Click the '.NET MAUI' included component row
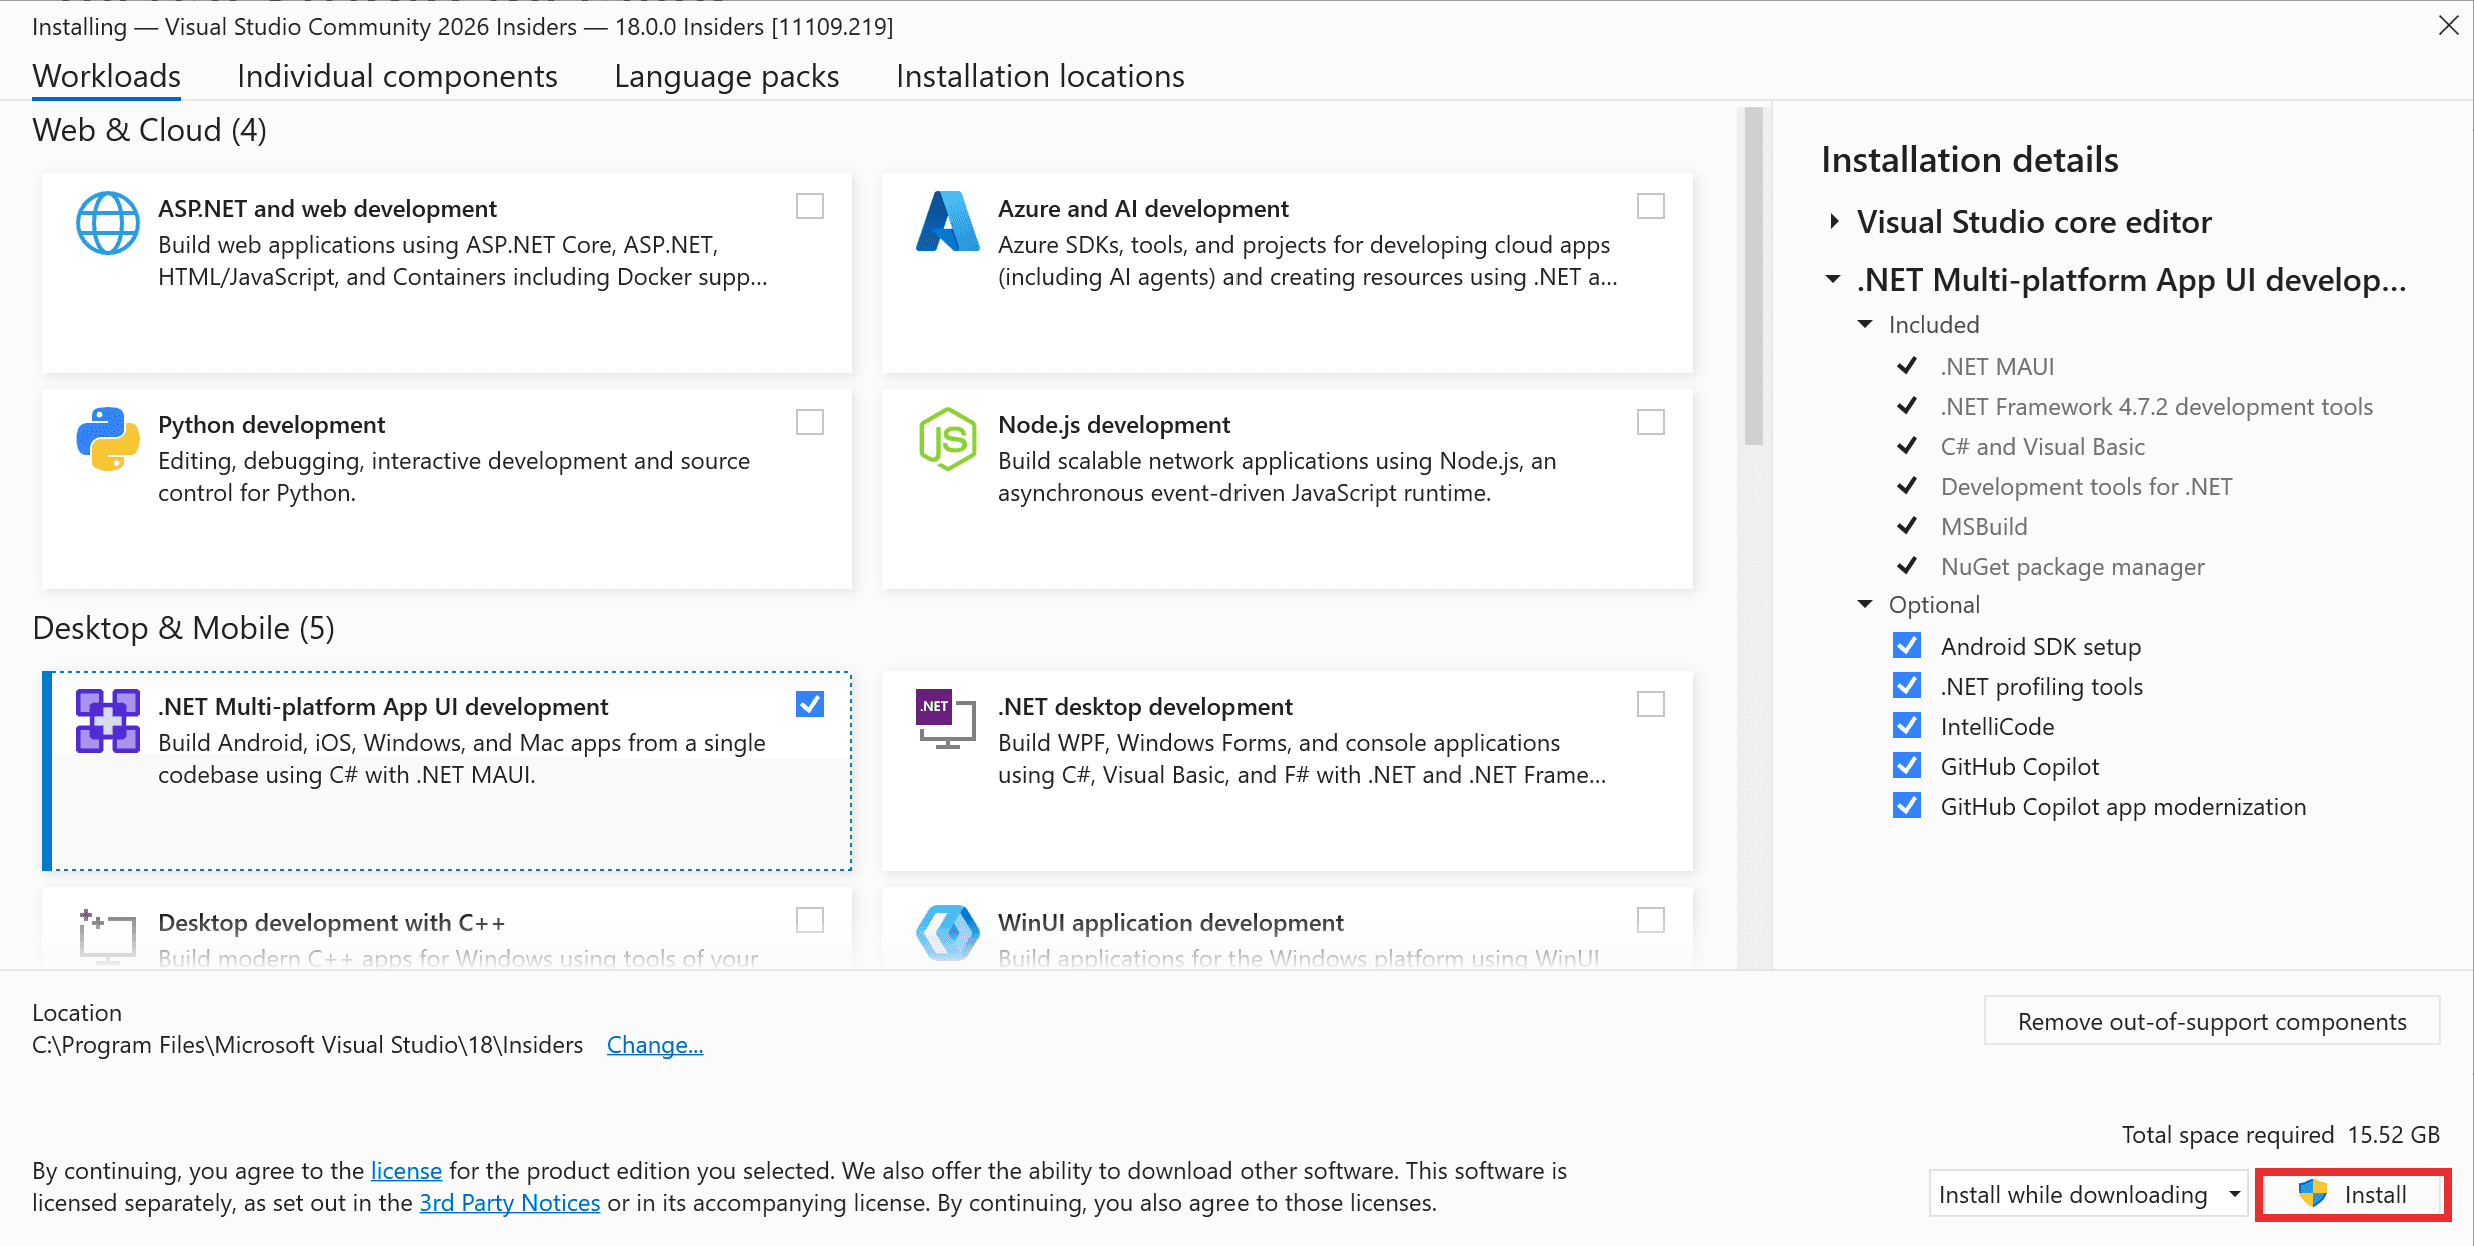Image resolution: width=2474 pixels, height=1246 pixels. (1997, 366)
